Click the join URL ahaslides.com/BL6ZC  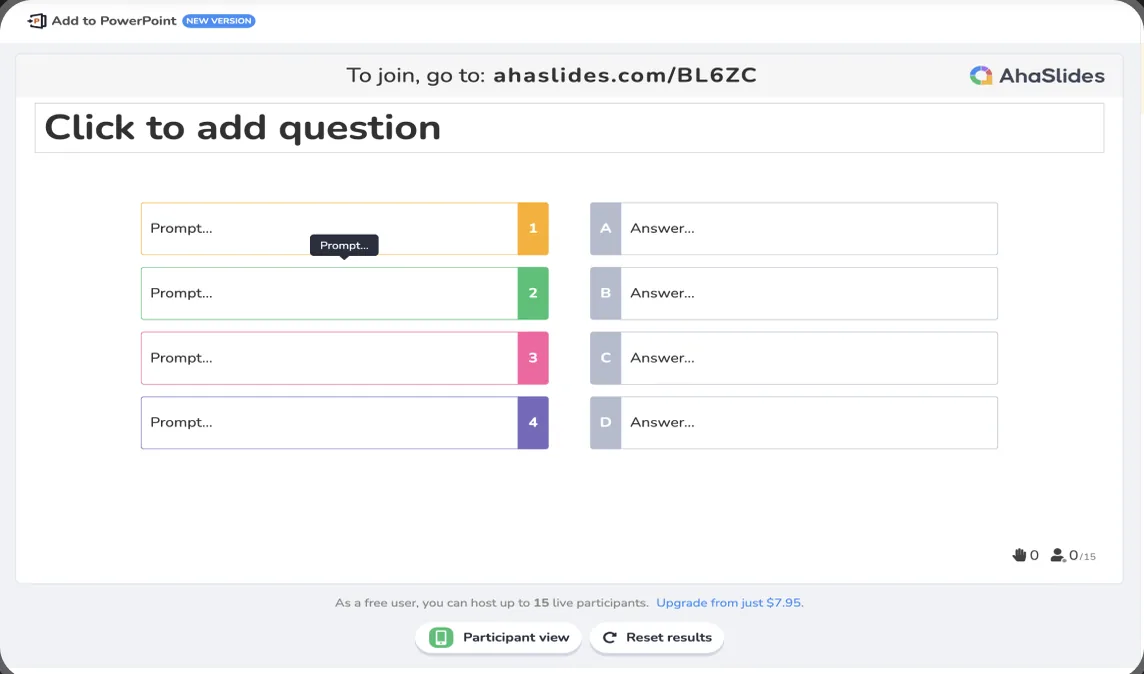[x=625, y=76]
